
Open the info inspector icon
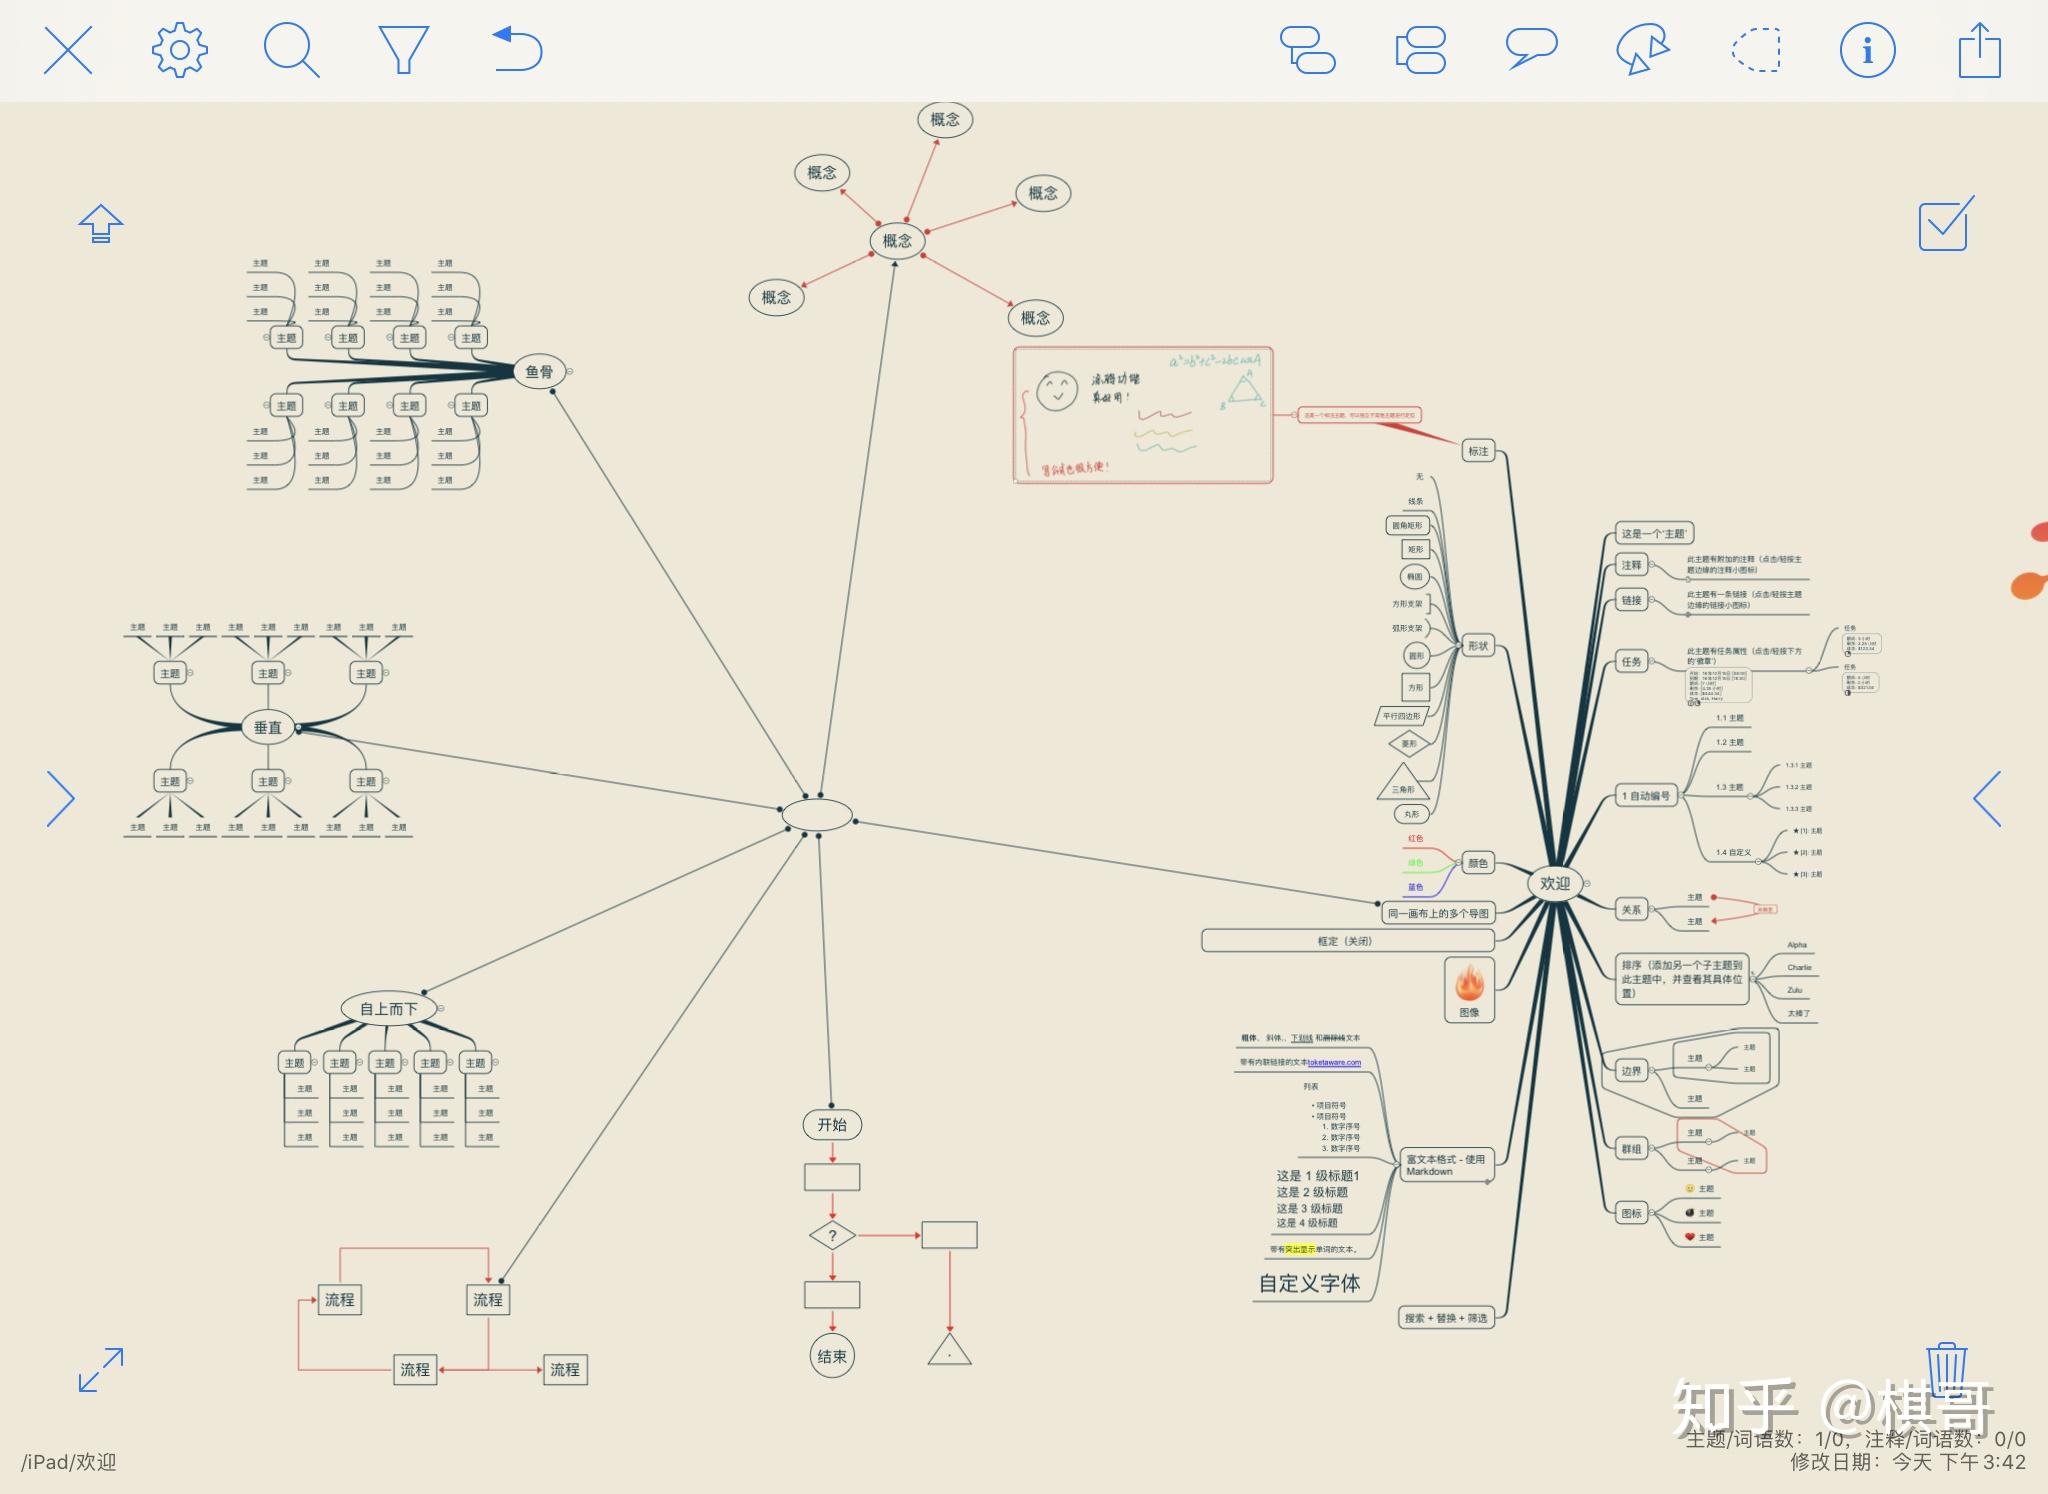[1867, 50]
